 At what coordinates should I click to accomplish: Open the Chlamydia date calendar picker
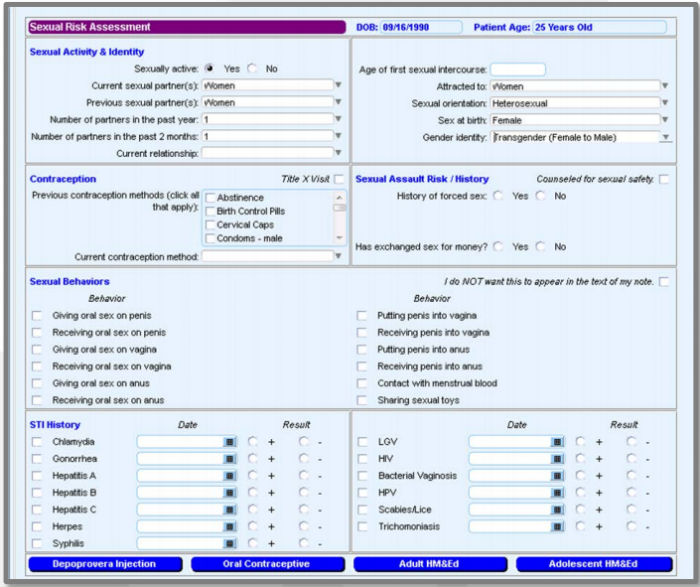tap(229, 442)
